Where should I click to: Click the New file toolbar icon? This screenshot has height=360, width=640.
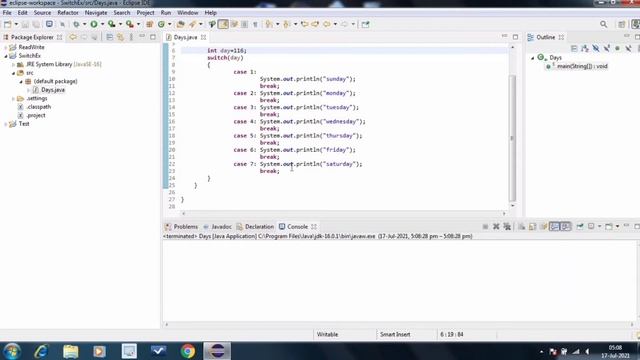click(7, 24)
